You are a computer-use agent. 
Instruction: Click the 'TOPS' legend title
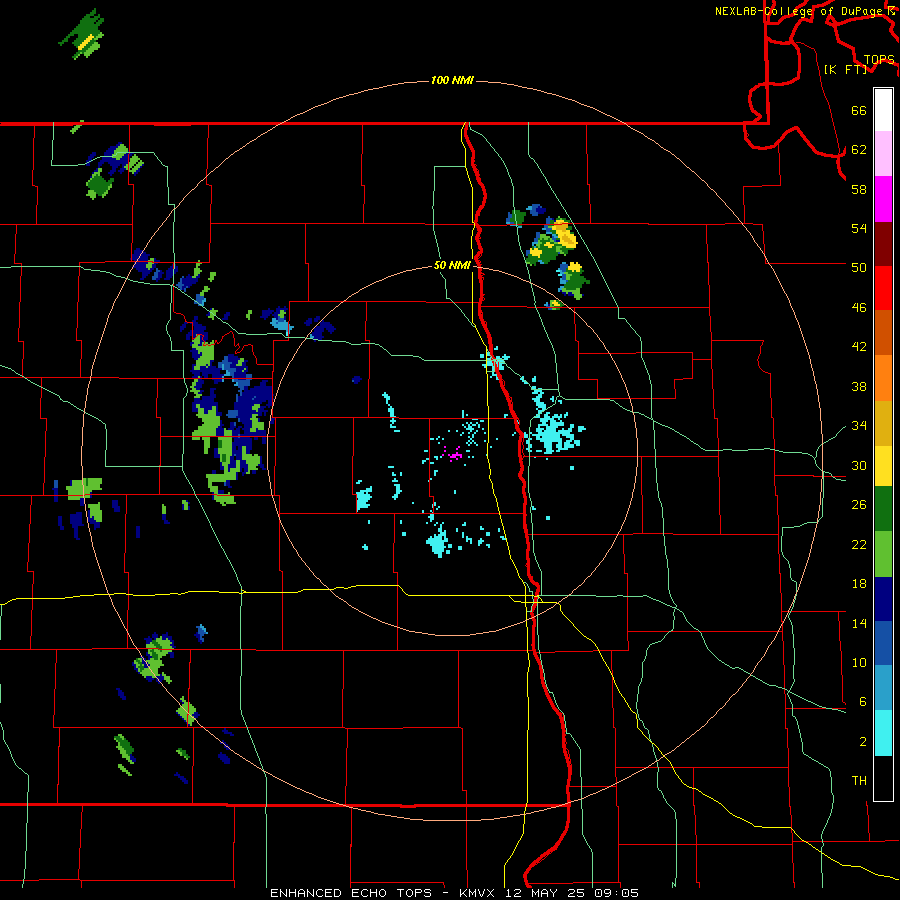pyautogui.click(x=879, y=60)
